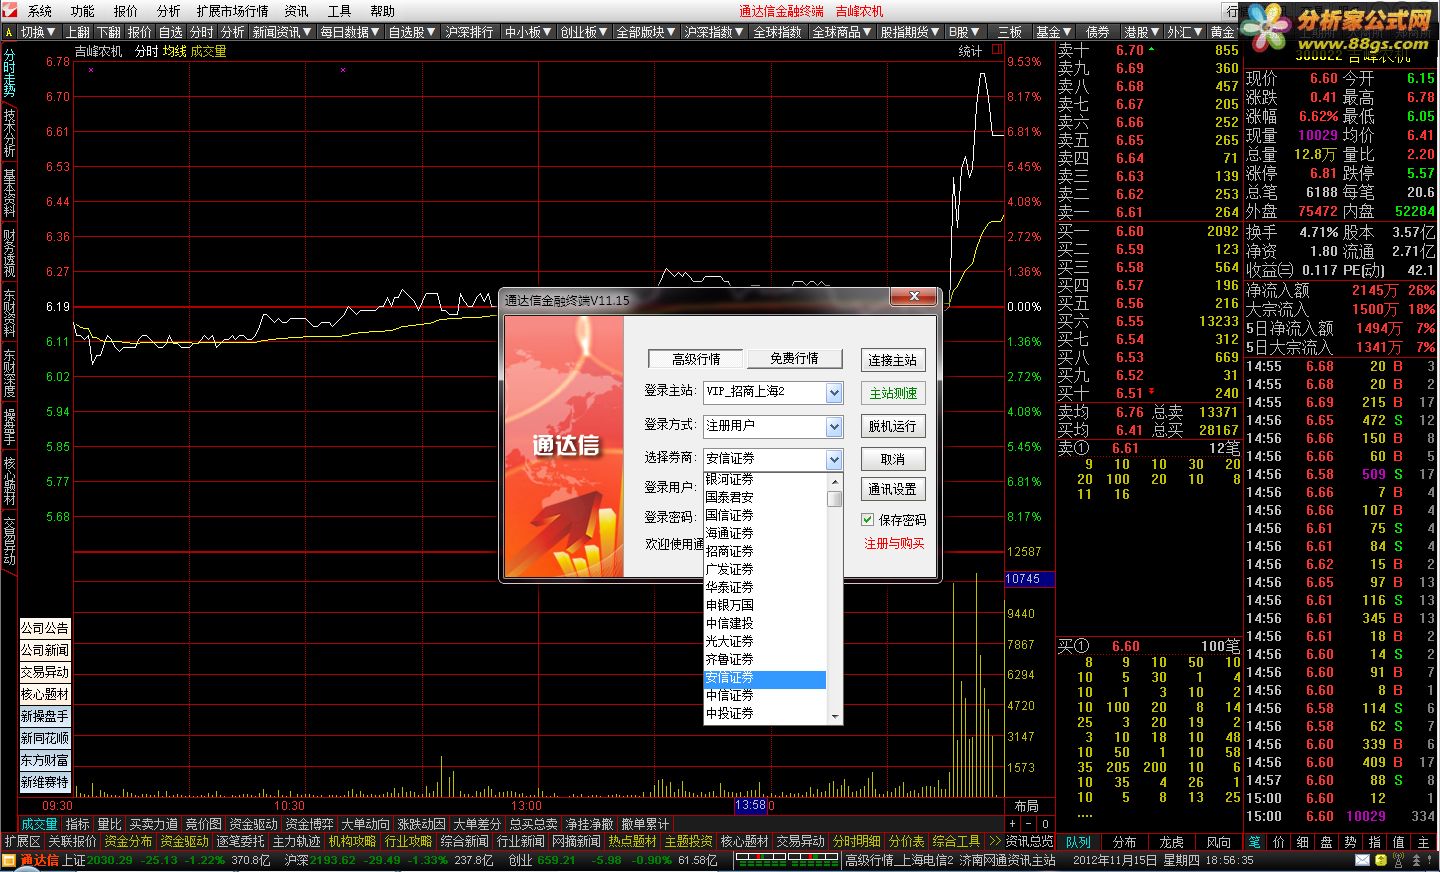Open the 全部版块 toolbar dropdown

(x=646, y=32)
